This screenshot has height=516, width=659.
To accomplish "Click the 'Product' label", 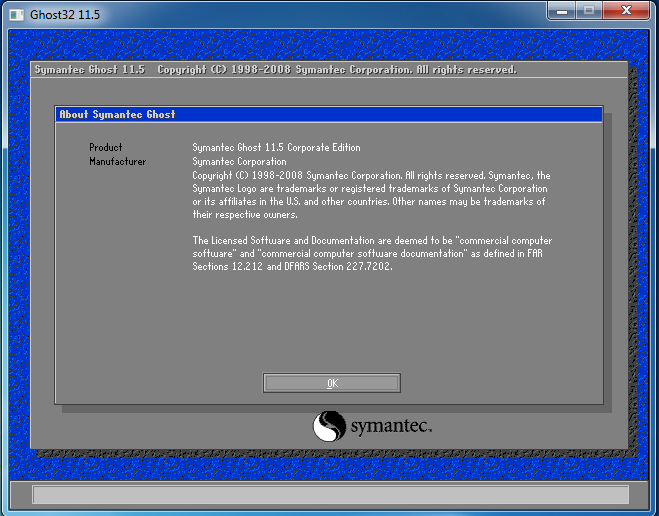I will 105,147.
